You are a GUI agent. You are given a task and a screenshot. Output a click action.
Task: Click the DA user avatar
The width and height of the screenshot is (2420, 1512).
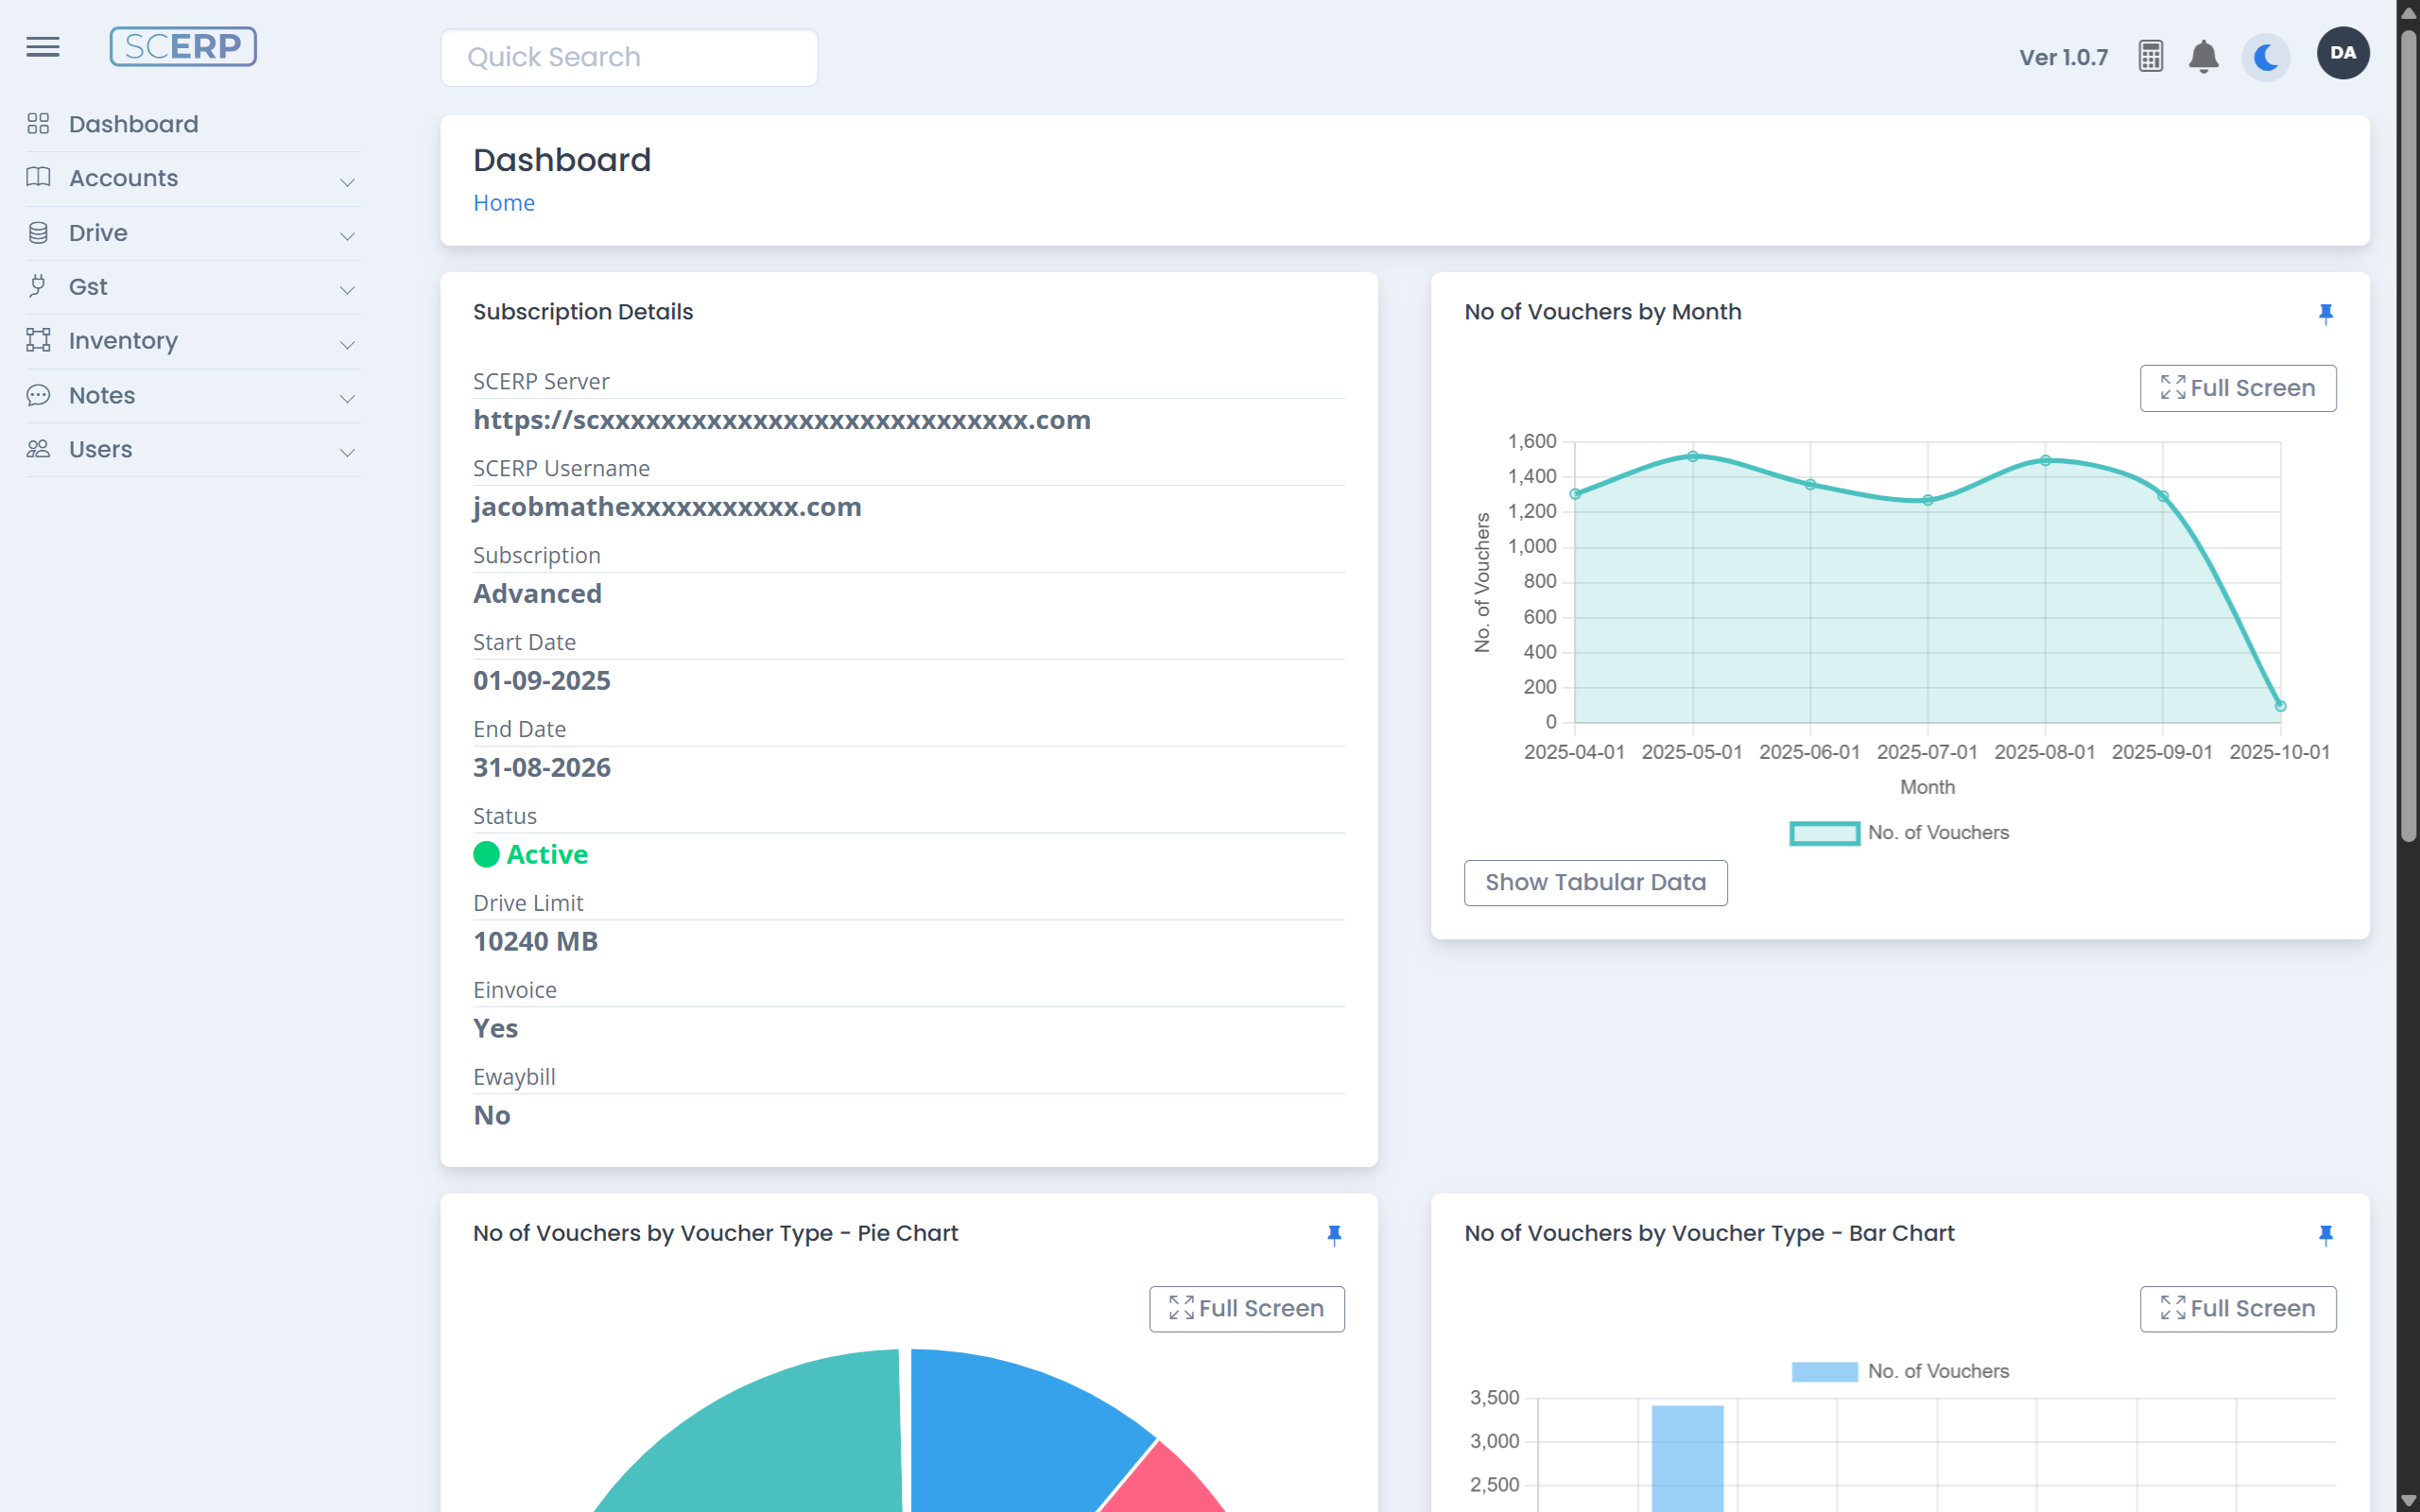pyautogui.click(x=2342, y=54)
